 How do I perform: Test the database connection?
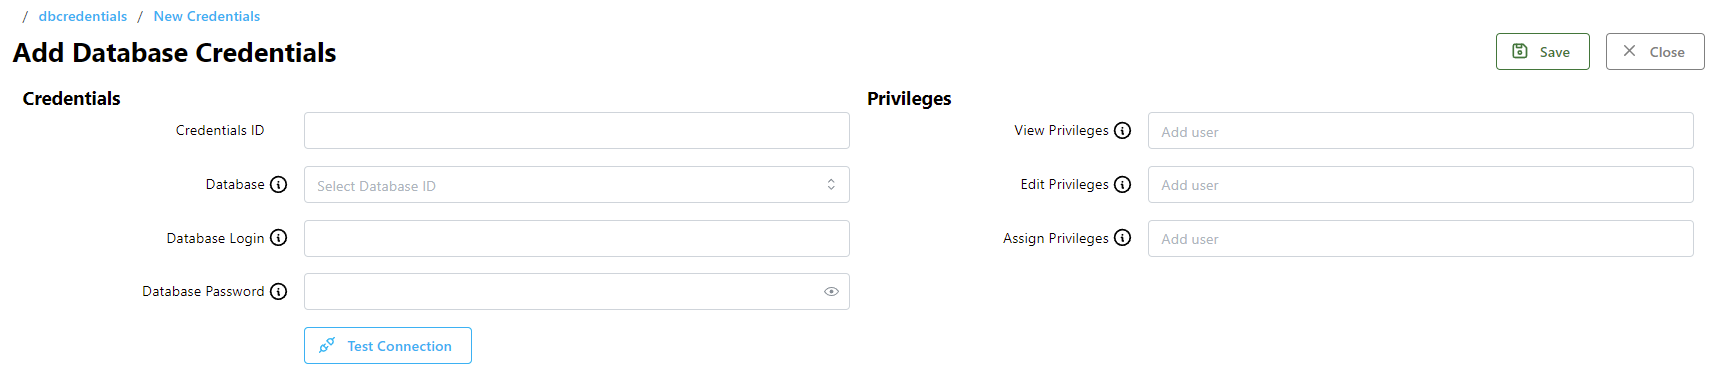coord(388,345)
